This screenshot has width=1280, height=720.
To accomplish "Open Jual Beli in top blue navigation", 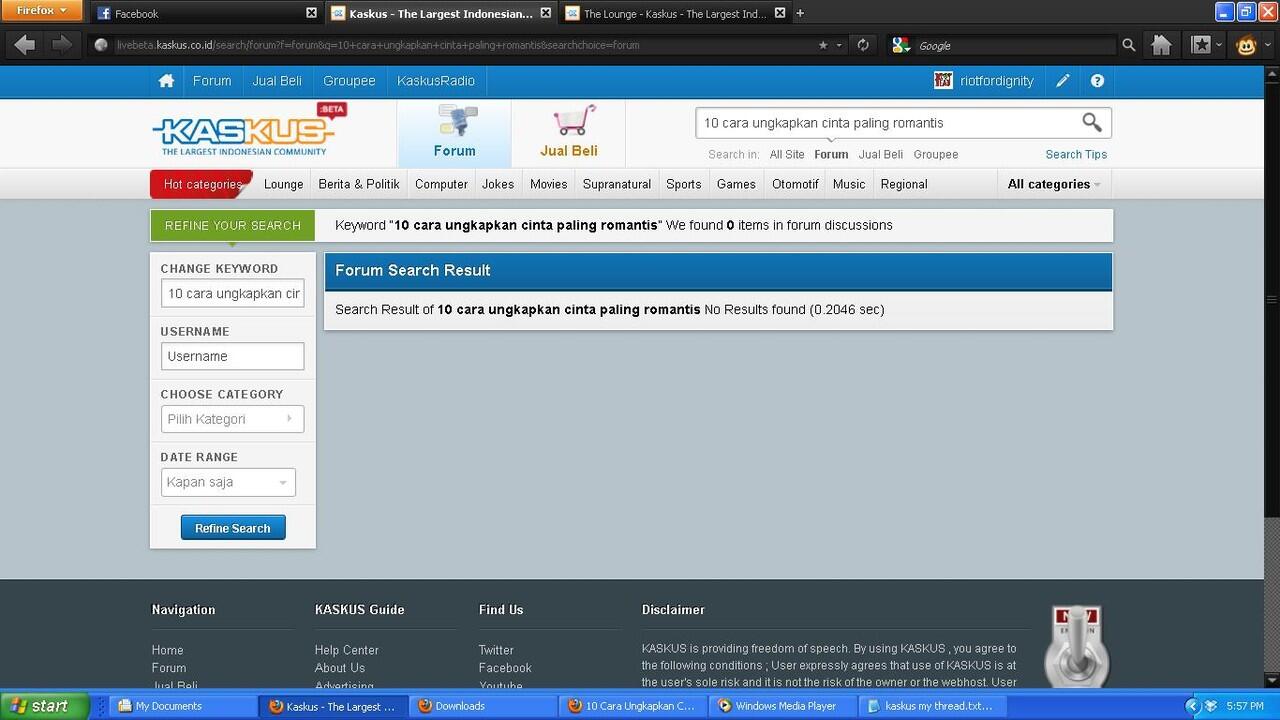I will coord(277,81).
